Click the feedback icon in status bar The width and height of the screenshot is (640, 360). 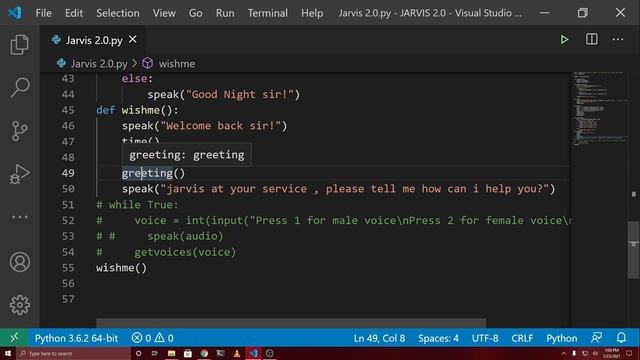click(x=596, y=338)
